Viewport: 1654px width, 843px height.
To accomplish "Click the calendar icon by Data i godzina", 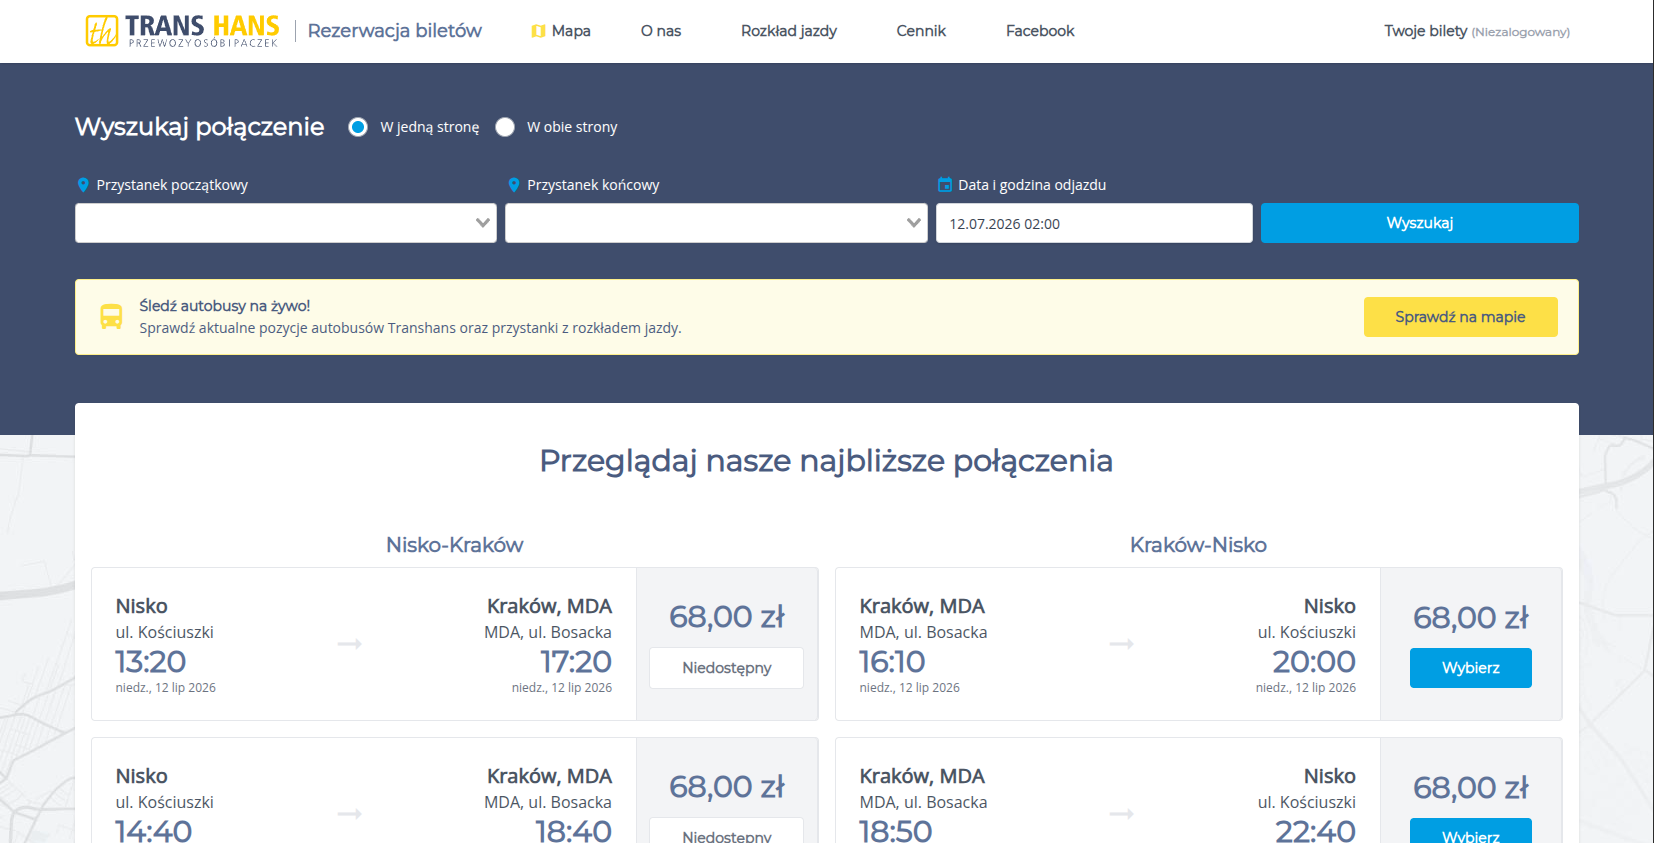I will (x=944, y=185).
